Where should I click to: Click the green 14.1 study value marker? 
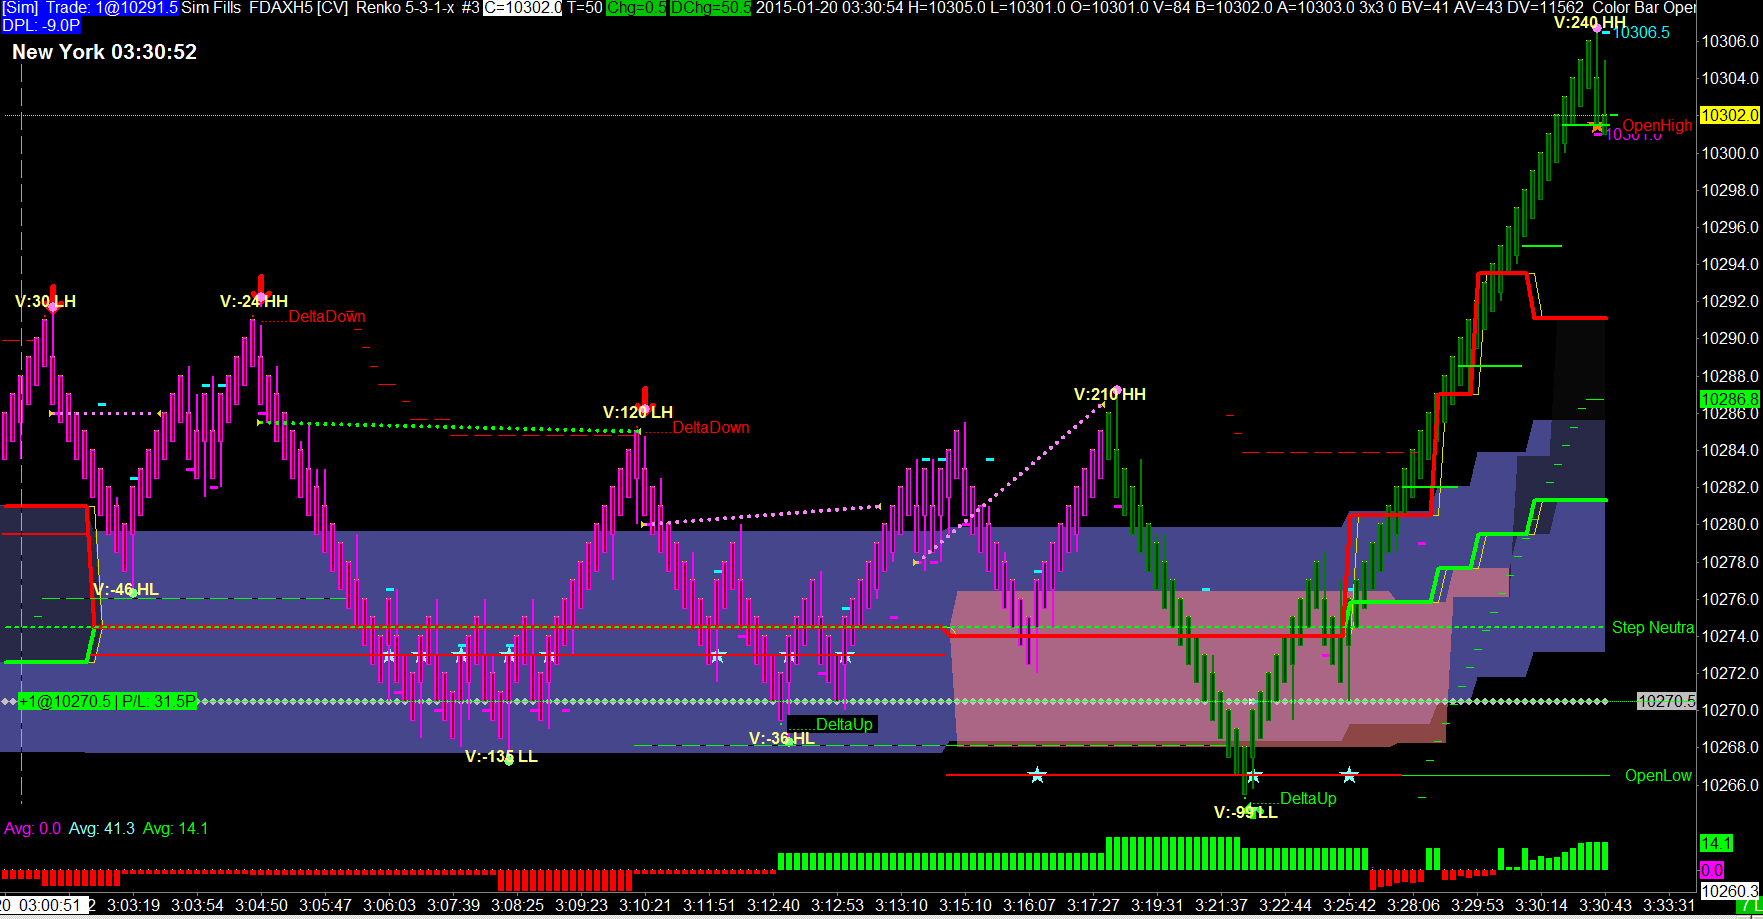click(x=1716, y=843)
